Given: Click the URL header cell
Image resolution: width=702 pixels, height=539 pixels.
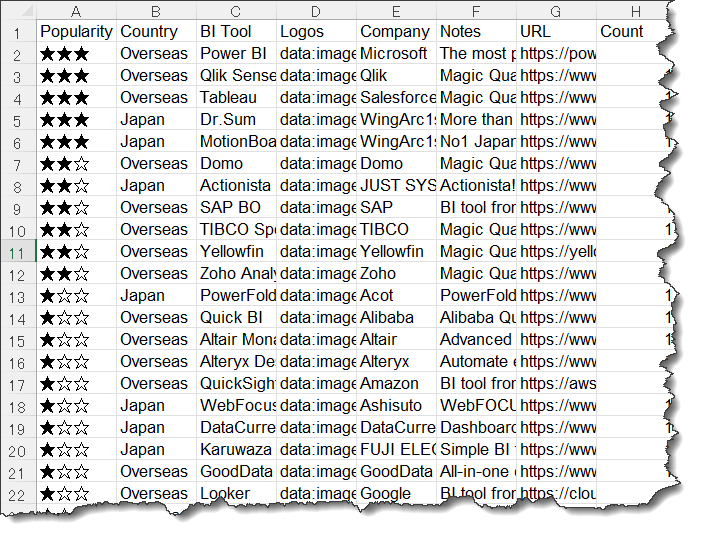Looking at the screenshot, I should tap(556, 32).
